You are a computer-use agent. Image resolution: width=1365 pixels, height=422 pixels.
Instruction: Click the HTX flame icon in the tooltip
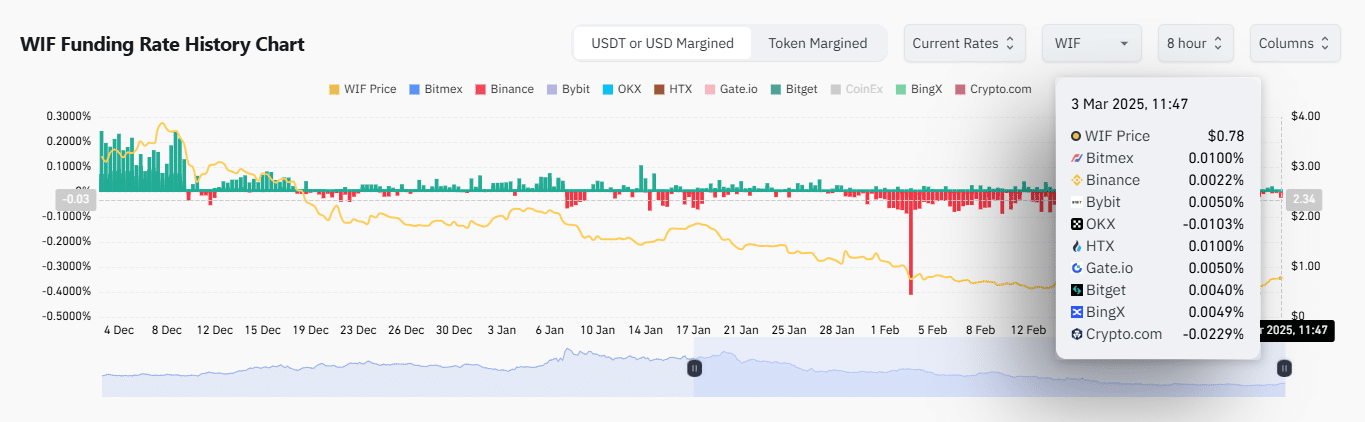pos(1076,246)
